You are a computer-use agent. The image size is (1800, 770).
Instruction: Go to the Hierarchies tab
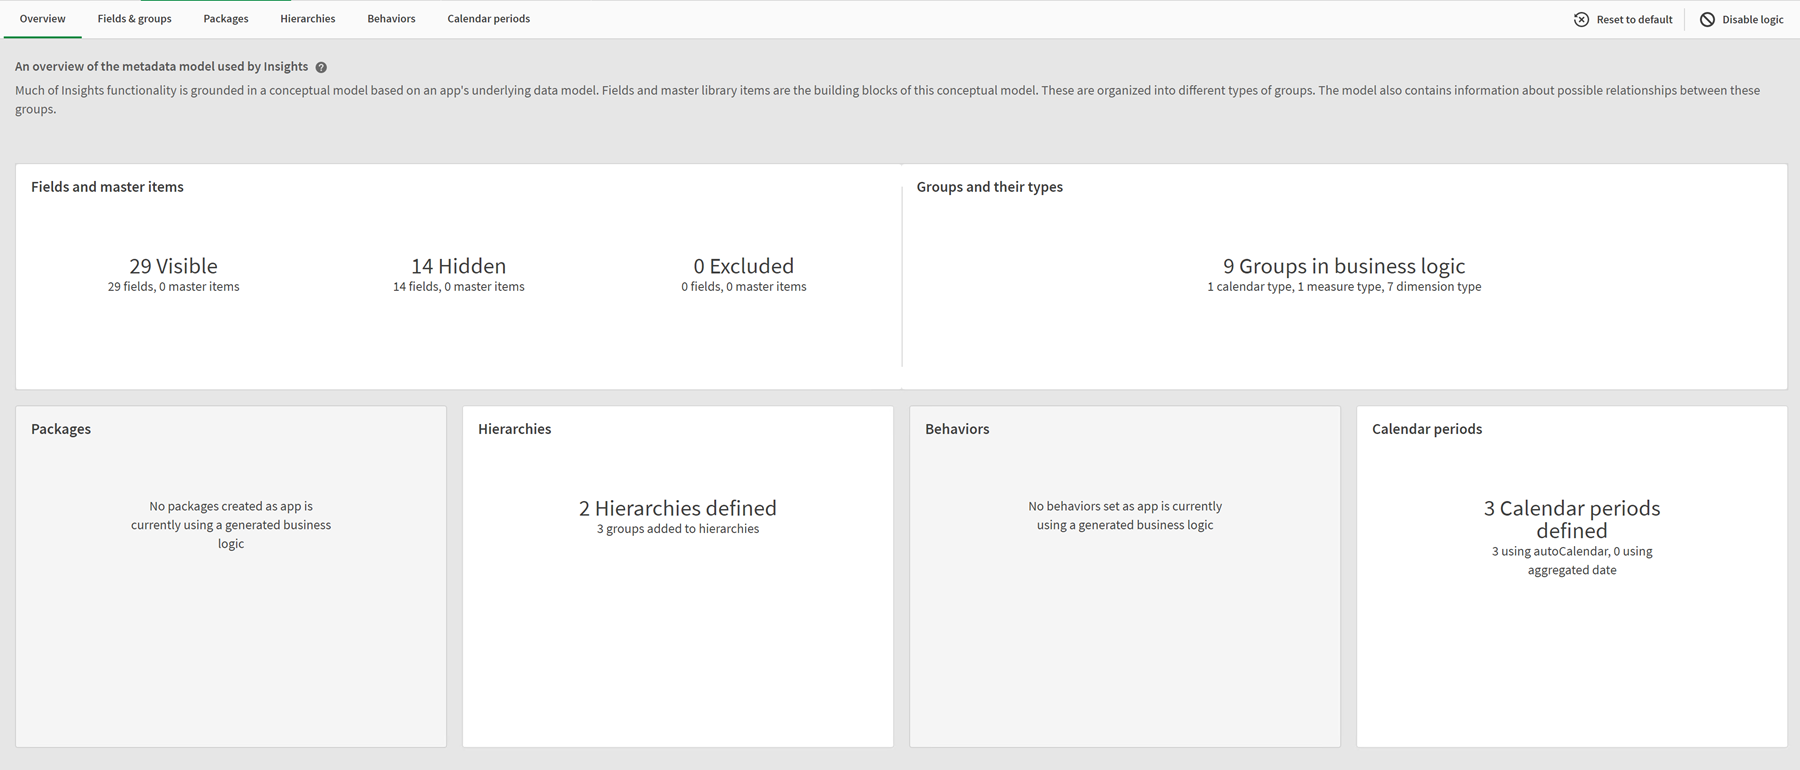tap(308, 19)
